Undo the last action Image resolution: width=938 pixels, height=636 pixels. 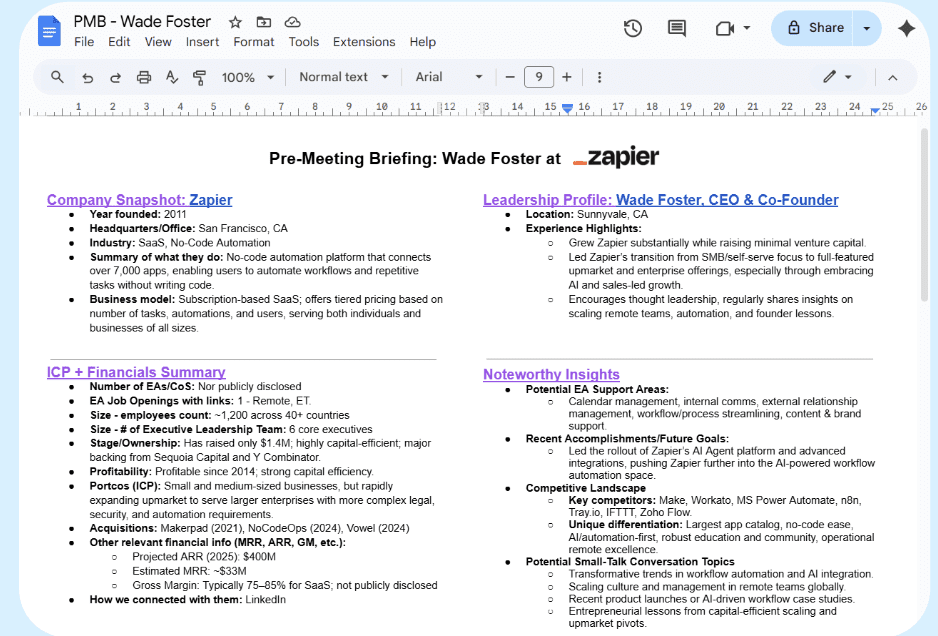tap(87, 77)
